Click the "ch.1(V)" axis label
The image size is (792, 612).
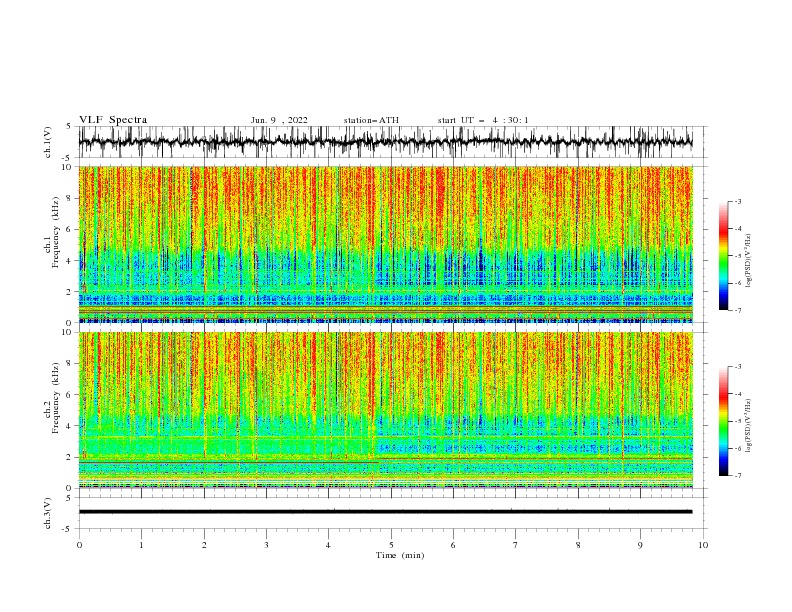tap(48, 142)
